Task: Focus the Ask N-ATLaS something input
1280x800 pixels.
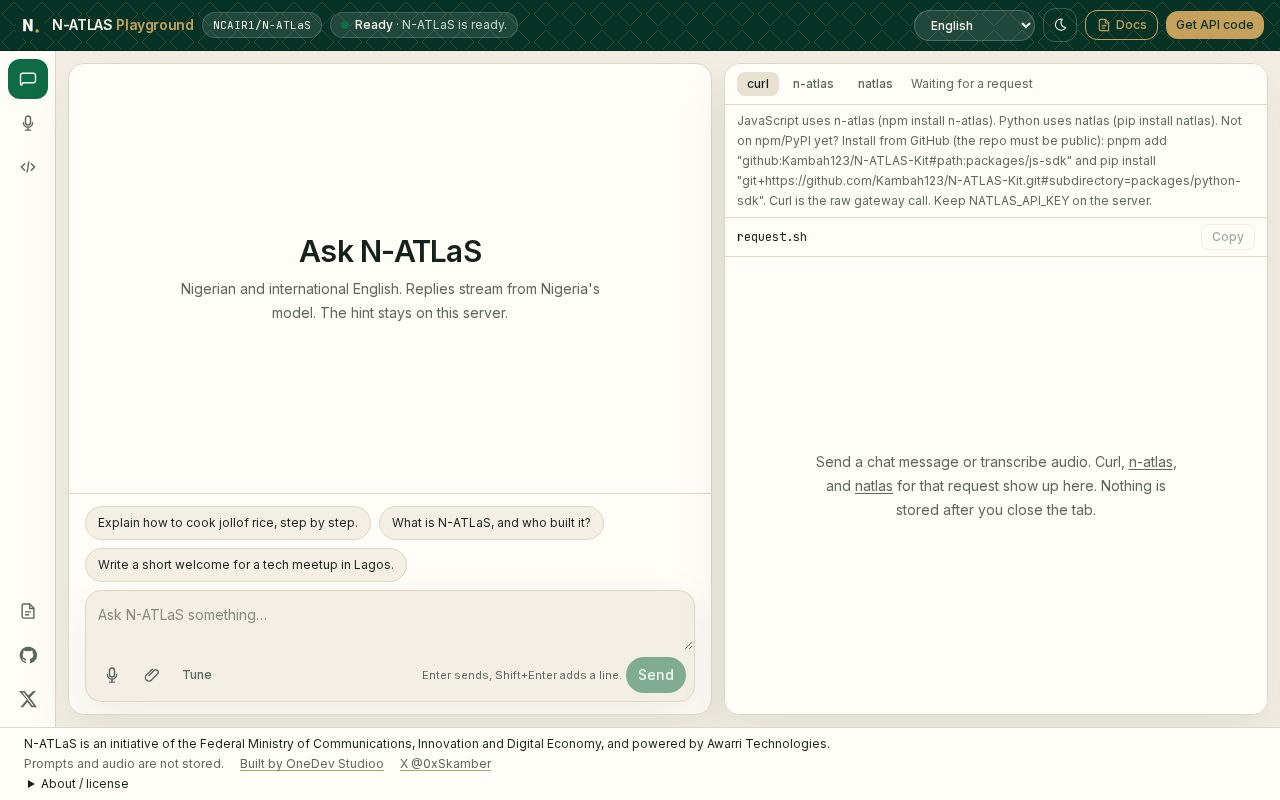Action: (x=390, y=621)
